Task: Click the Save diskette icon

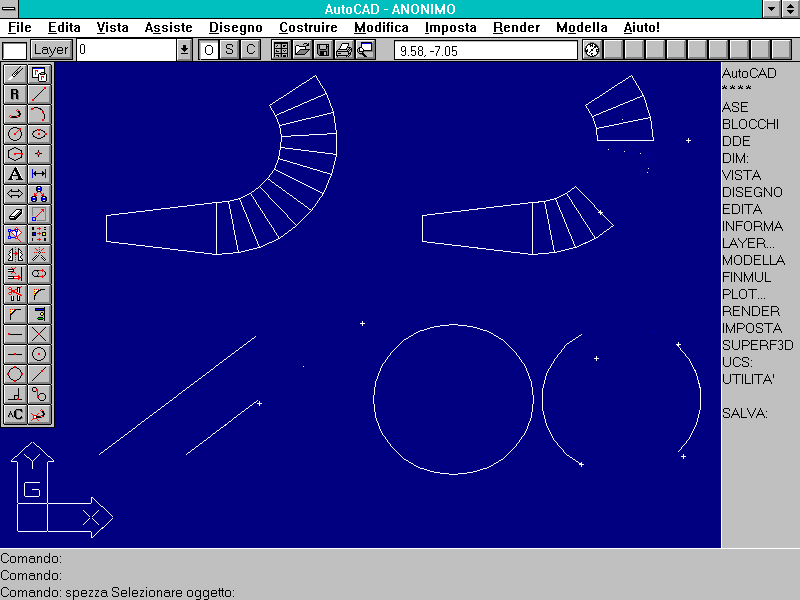Action: tap(323, 49)
